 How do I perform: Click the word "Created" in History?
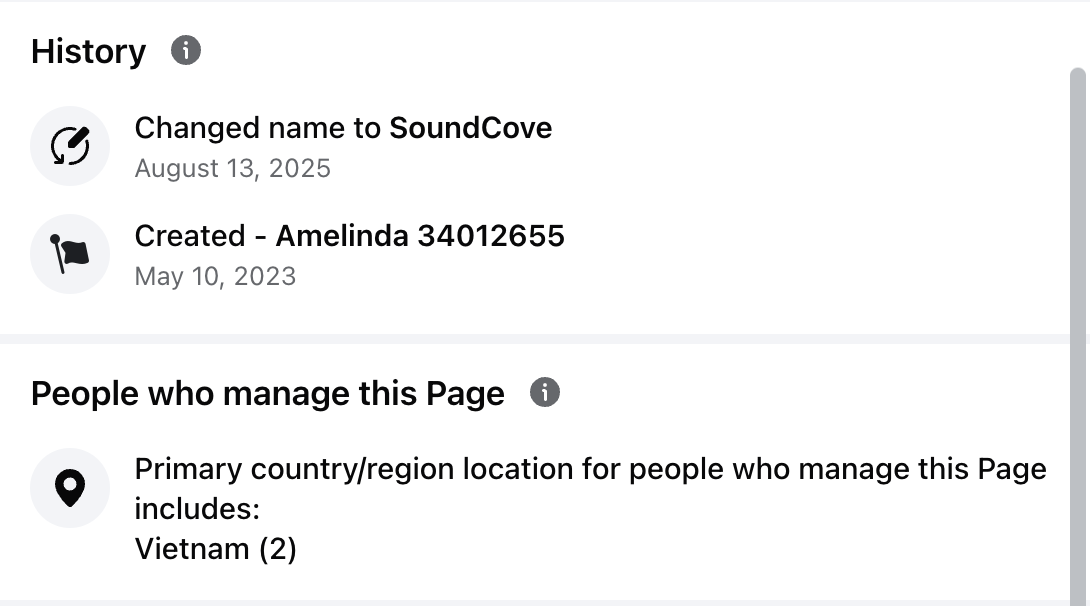(x=190, y=236)
